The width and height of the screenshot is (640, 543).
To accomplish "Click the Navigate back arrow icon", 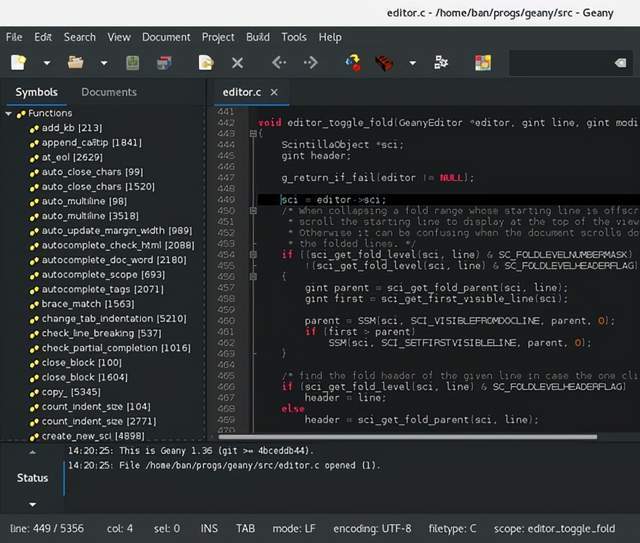I will (279, 63).
